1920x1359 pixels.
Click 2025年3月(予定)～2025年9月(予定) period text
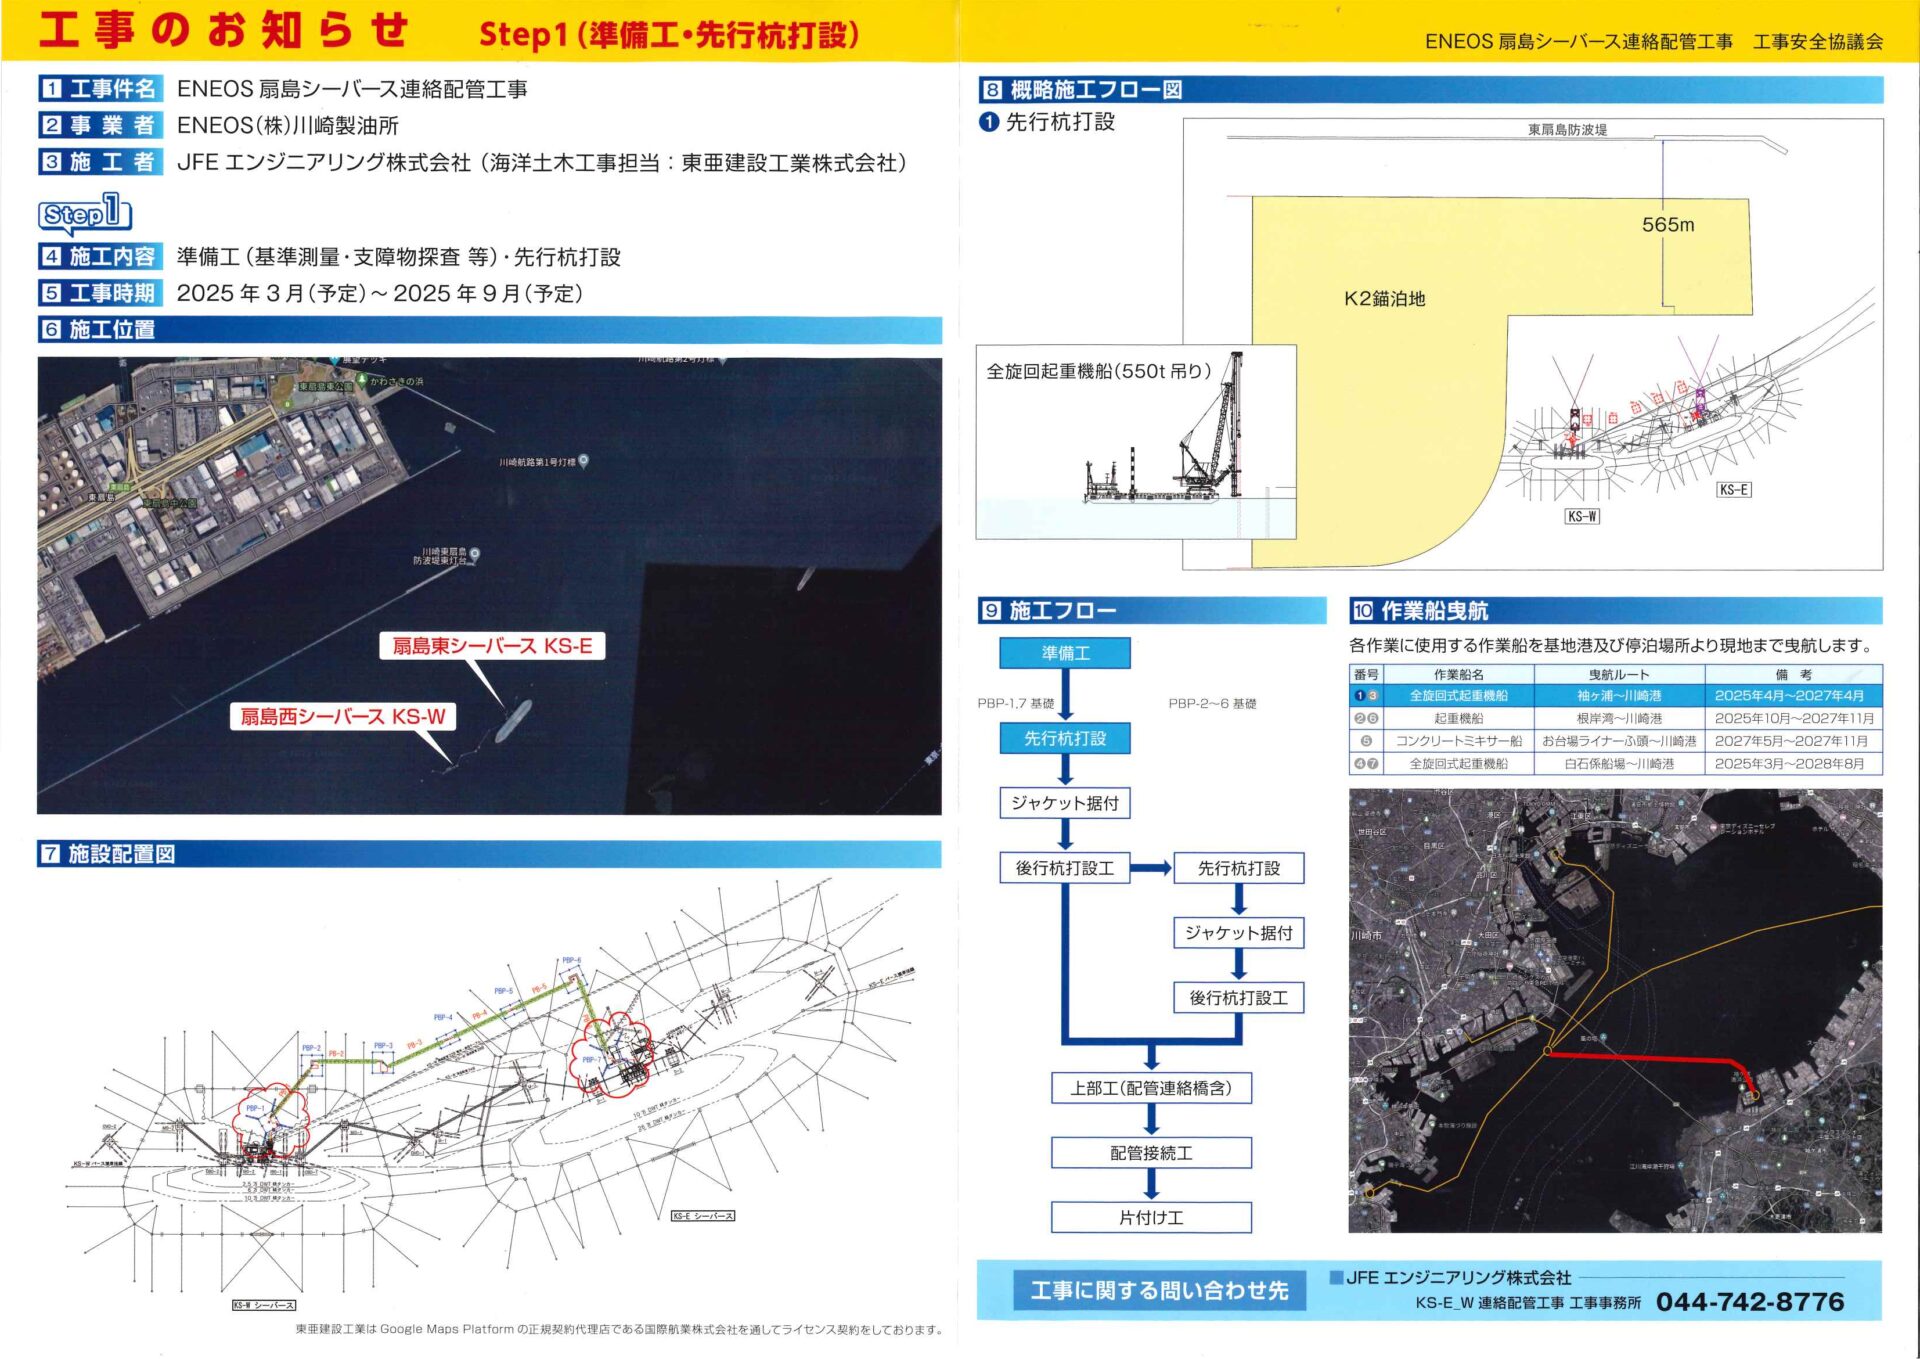click(x=380, y=293)
